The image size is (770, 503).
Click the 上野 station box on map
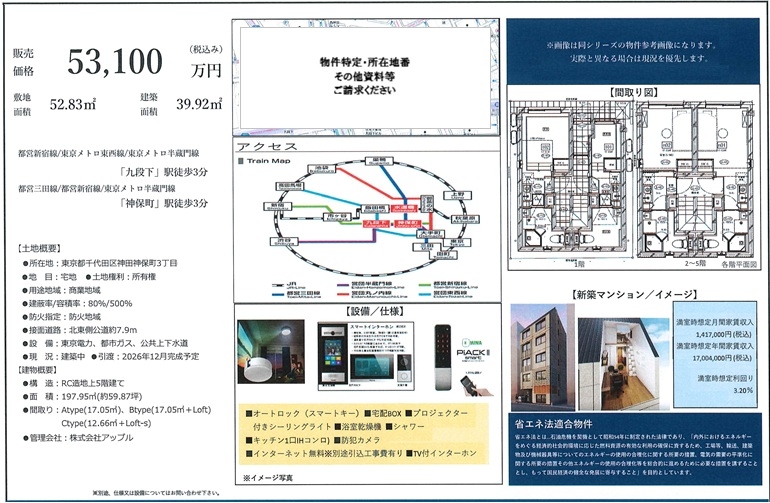(457, 195)
